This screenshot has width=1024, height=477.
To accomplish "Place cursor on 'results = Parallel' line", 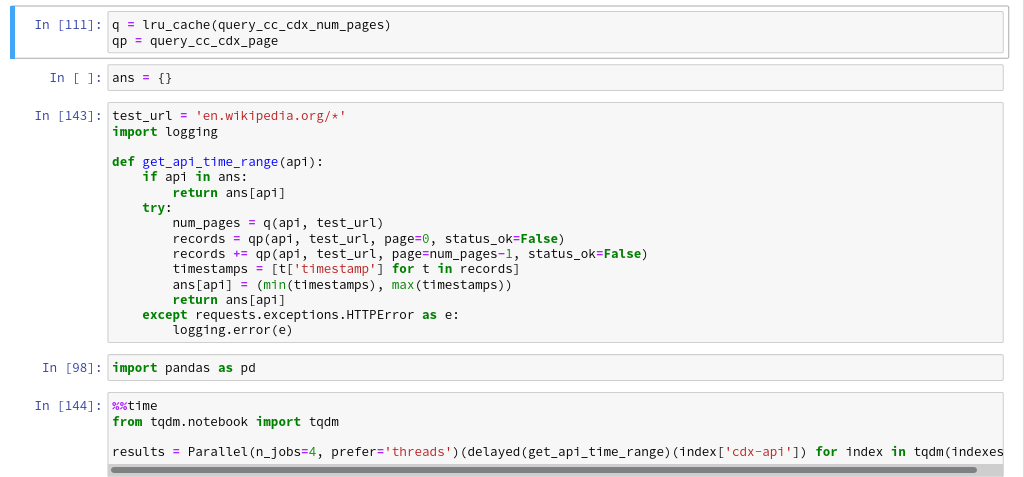I will pyautogui.click(x=500, y=452).
